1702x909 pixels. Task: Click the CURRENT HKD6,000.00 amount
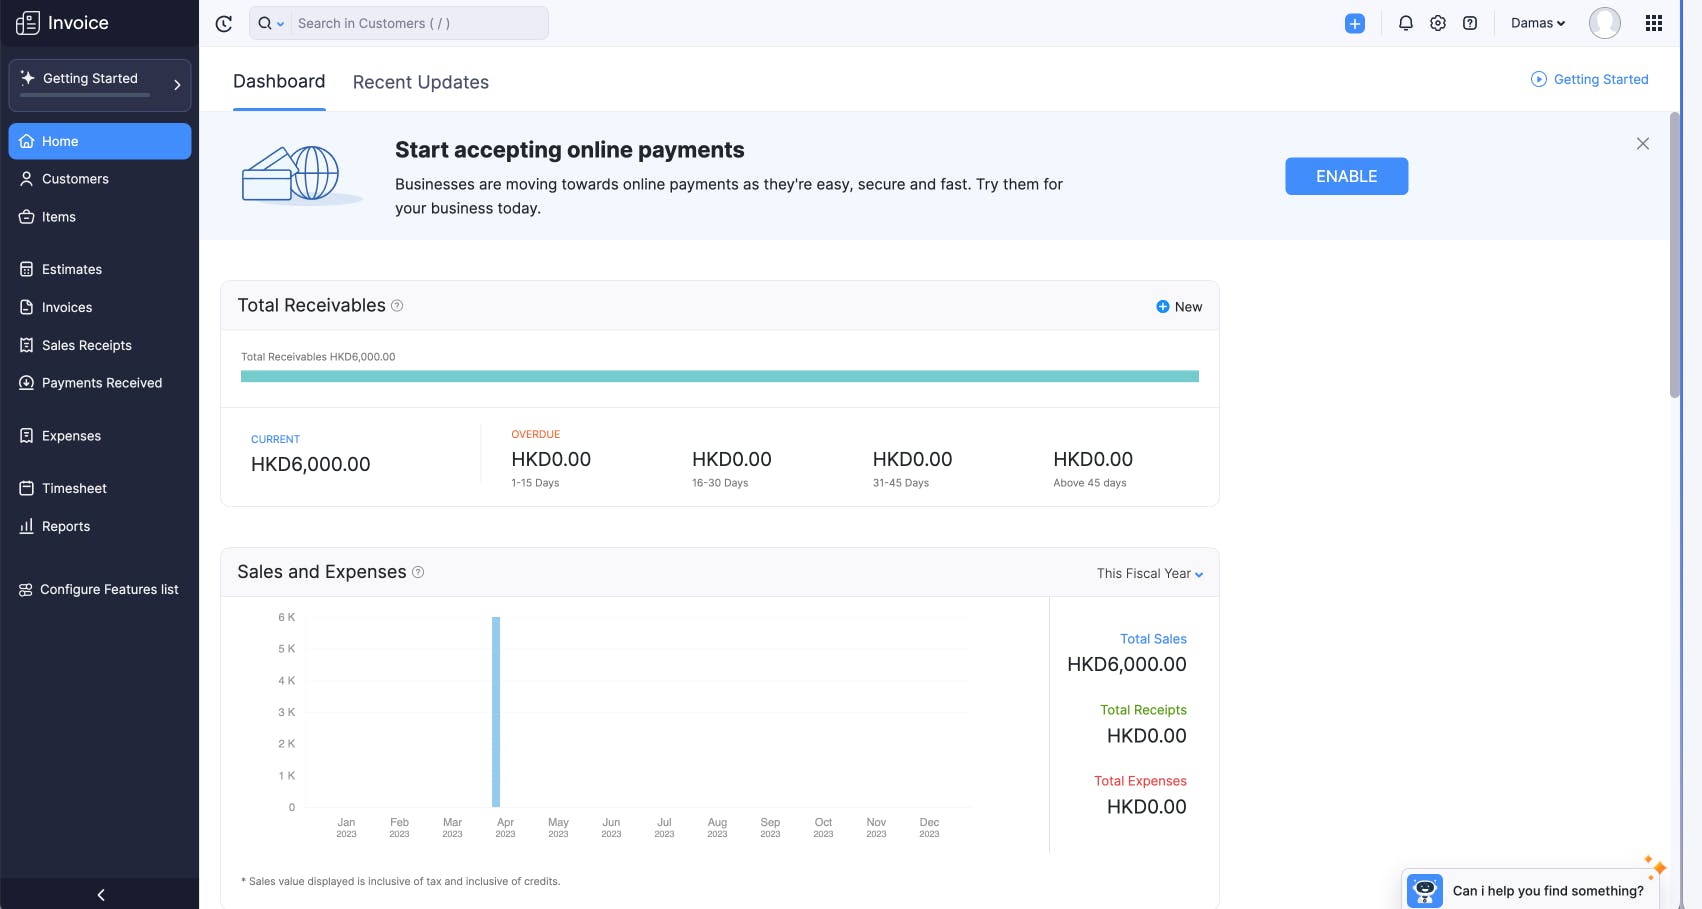310,464
